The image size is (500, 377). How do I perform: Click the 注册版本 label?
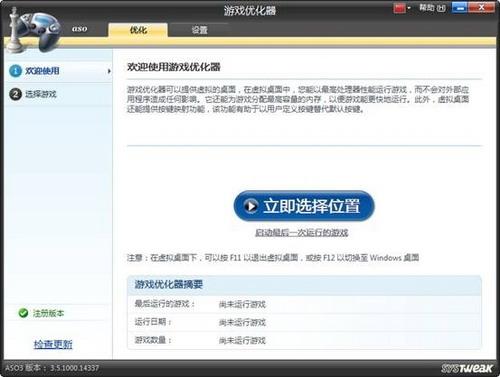48,313
